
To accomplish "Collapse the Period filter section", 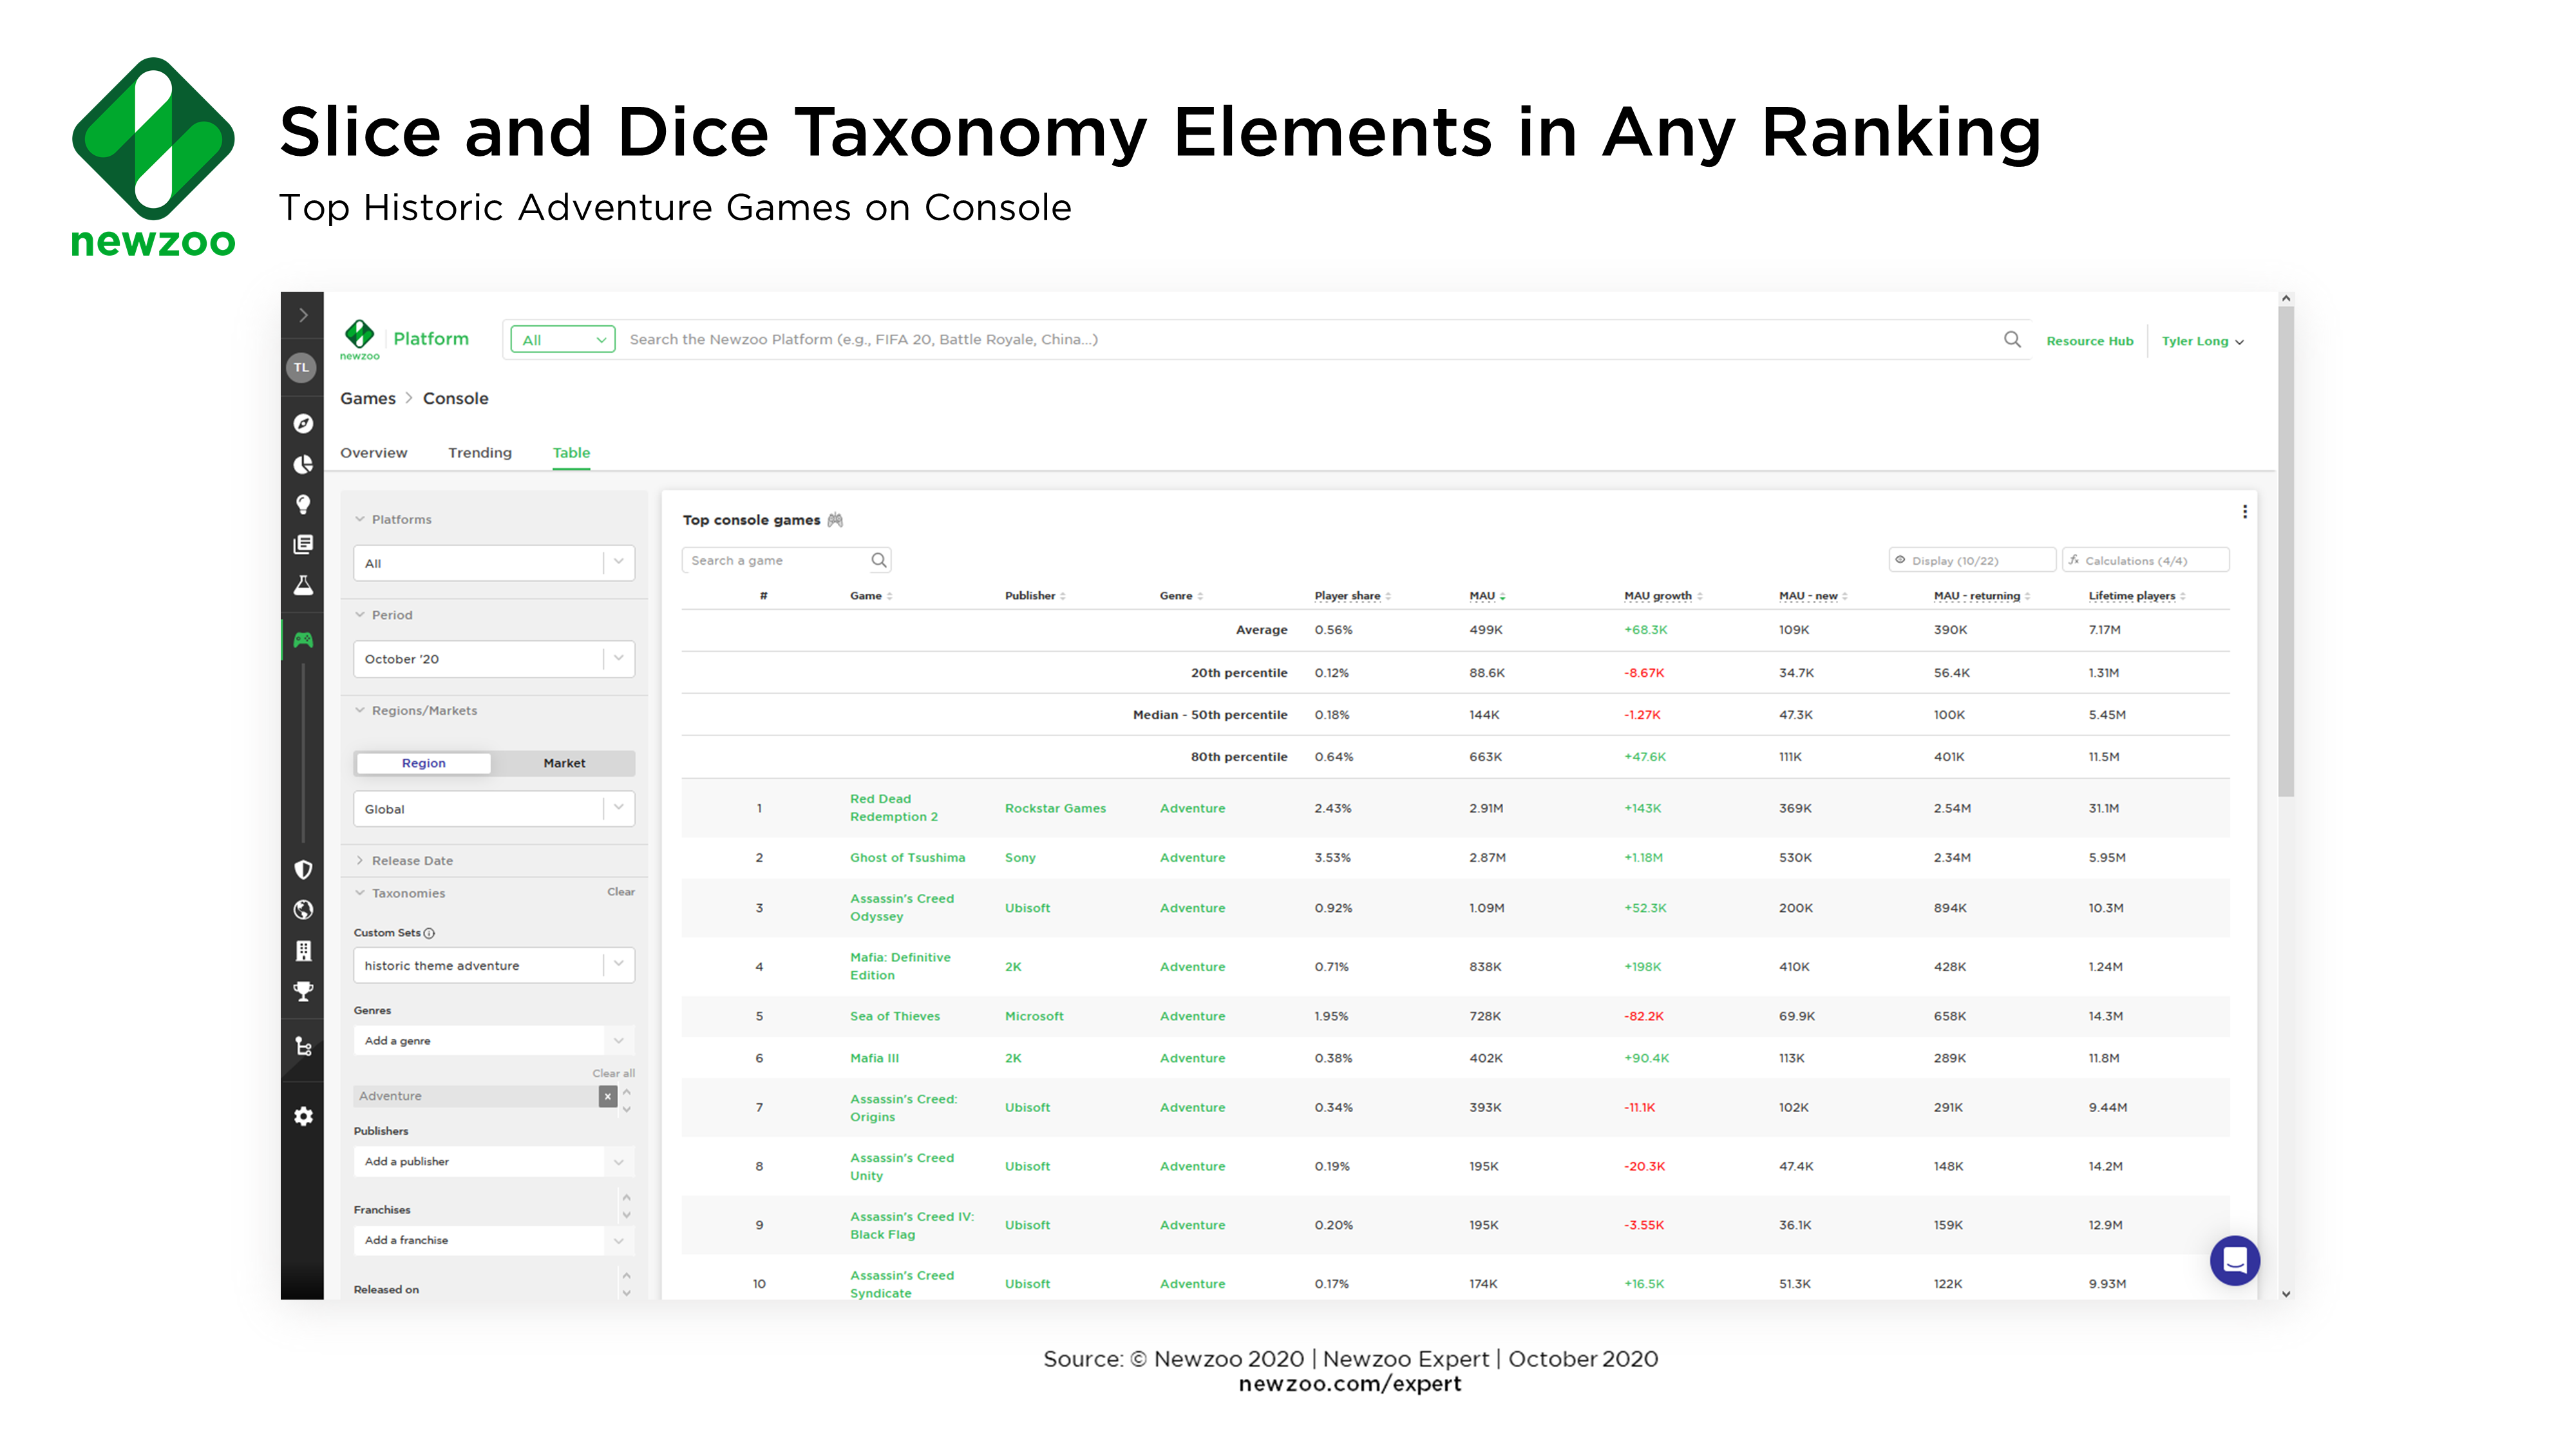I will coord(384,615).
